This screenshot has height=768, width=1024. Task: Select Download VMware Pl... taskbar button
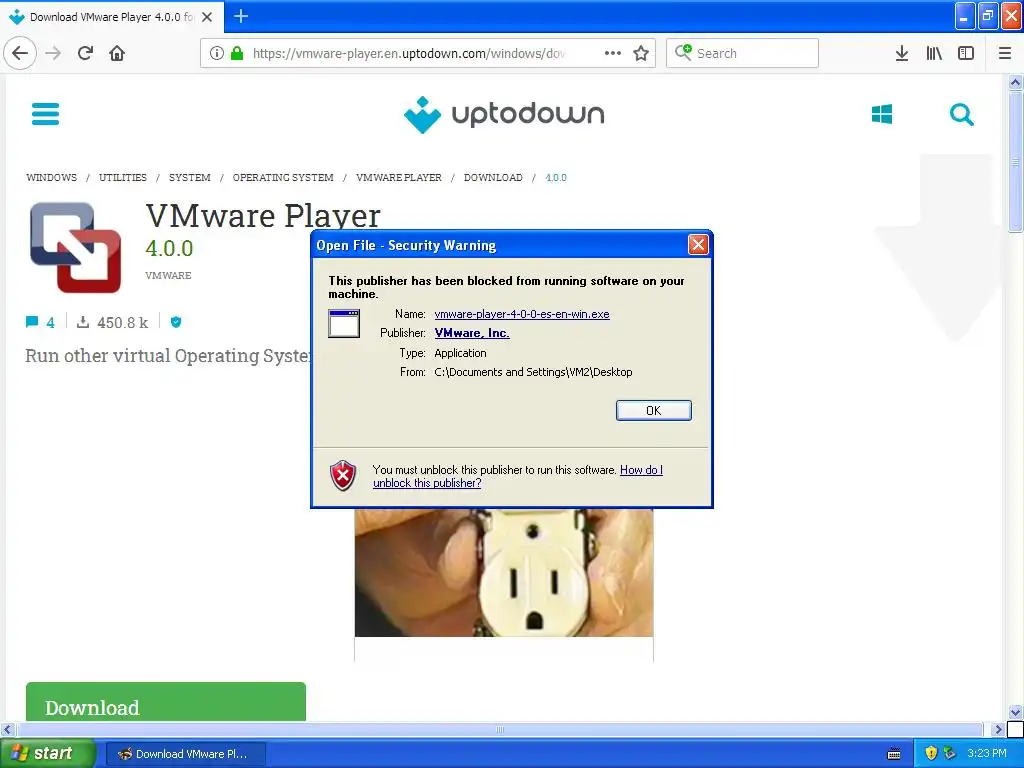(185, 754)
